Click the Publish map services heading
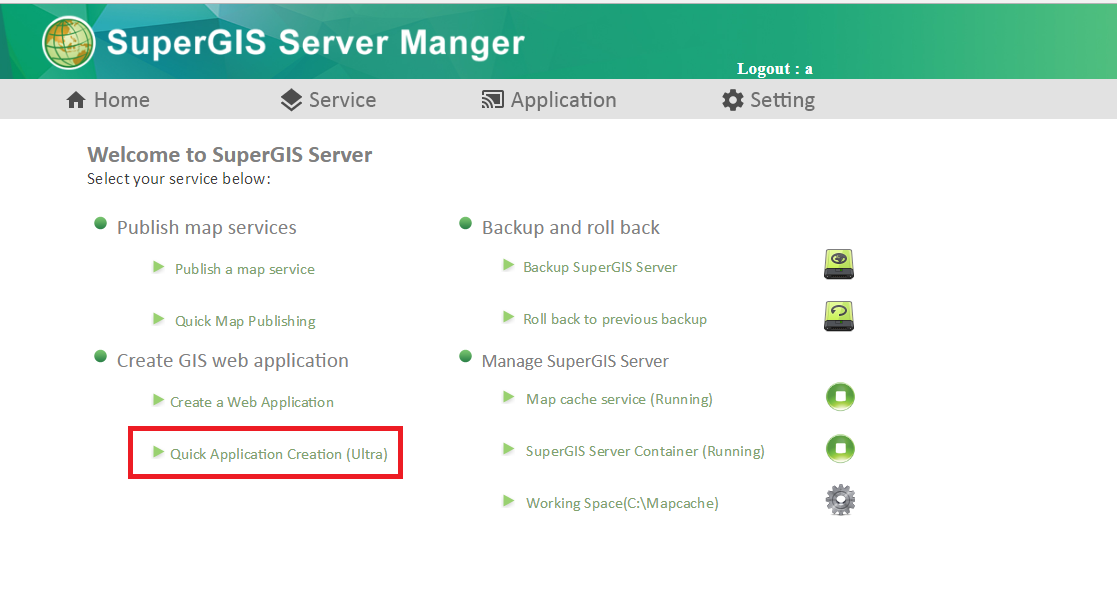Viewport: 1117px width, 615px height. point(207,228)
